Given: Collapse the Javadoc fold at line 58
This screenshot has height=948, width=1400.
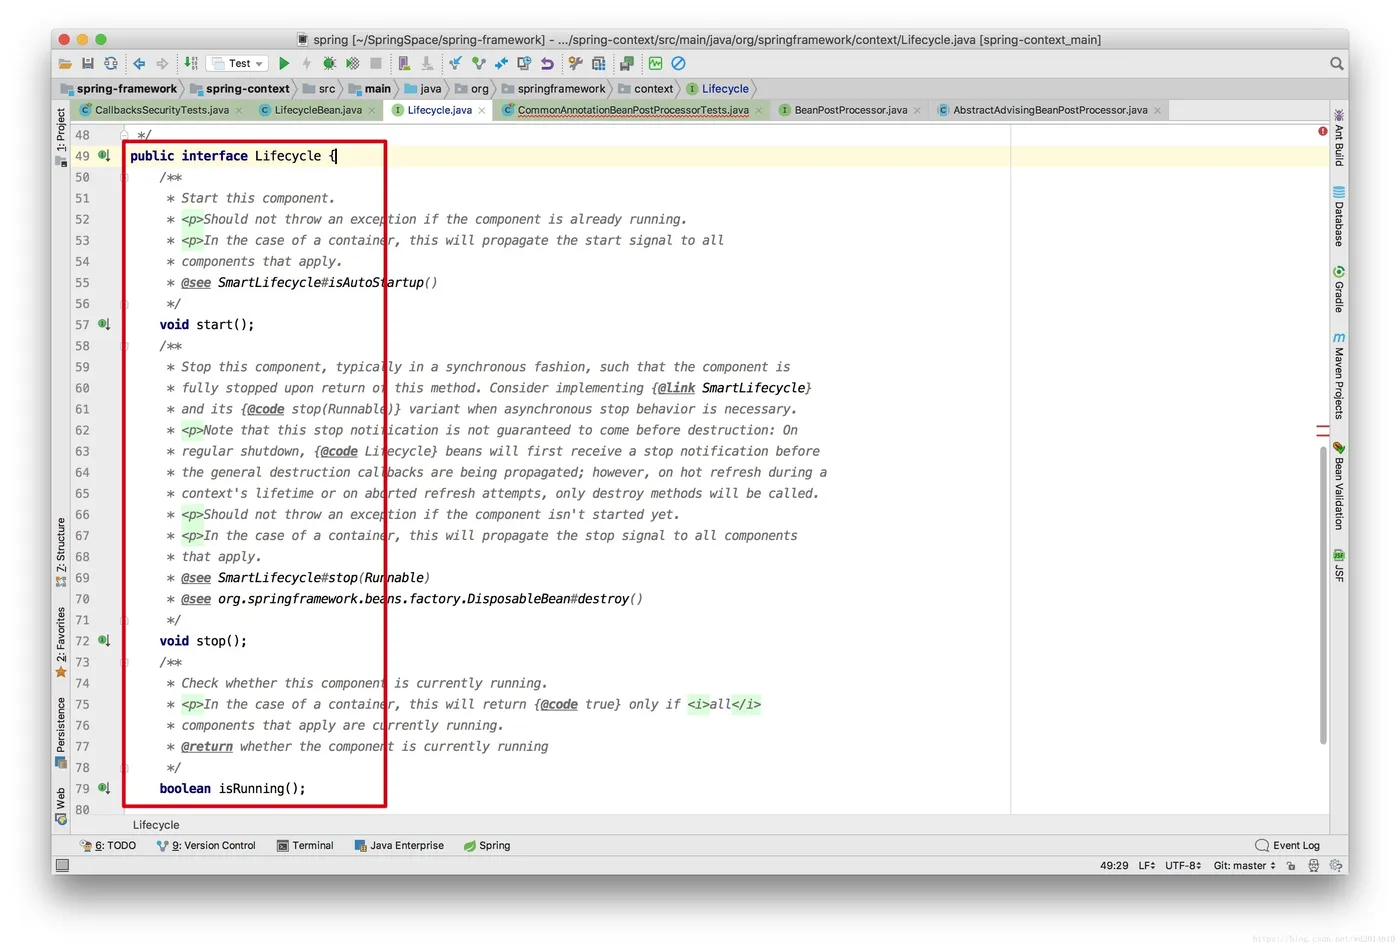Looking at the screenshot, I should pyautogui.click(x=124, y=346).
